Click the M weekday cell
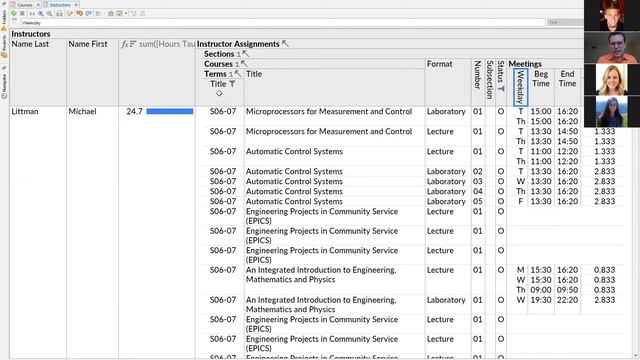The image size is (640, 360). pos(520,270)
